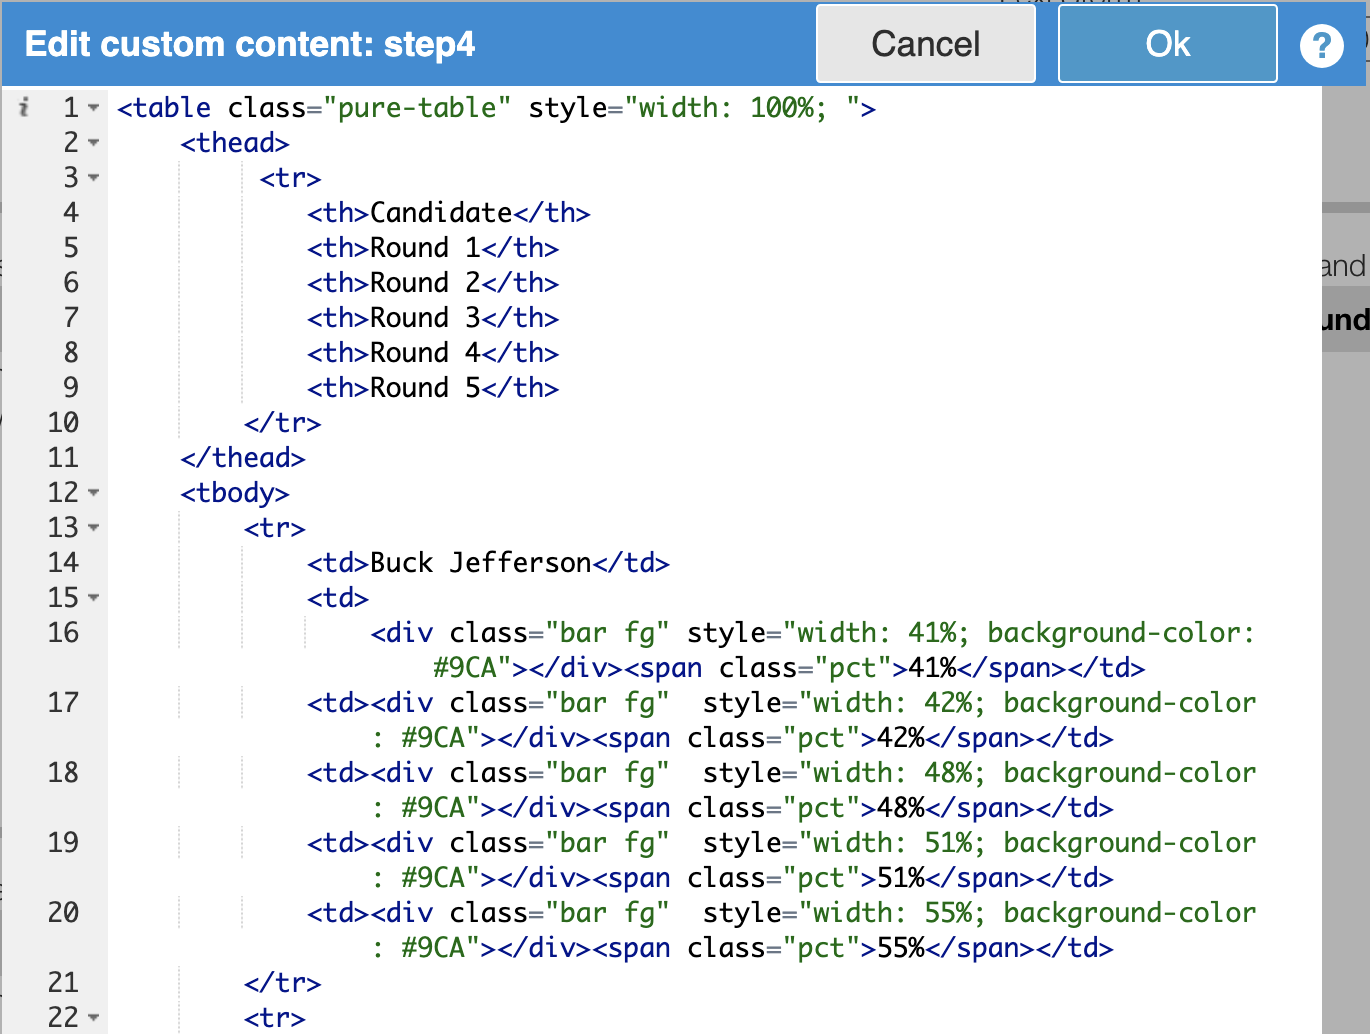Click line number 21 in the gutter
The height and width of the screenshot is (1034, 1370).
63,983
